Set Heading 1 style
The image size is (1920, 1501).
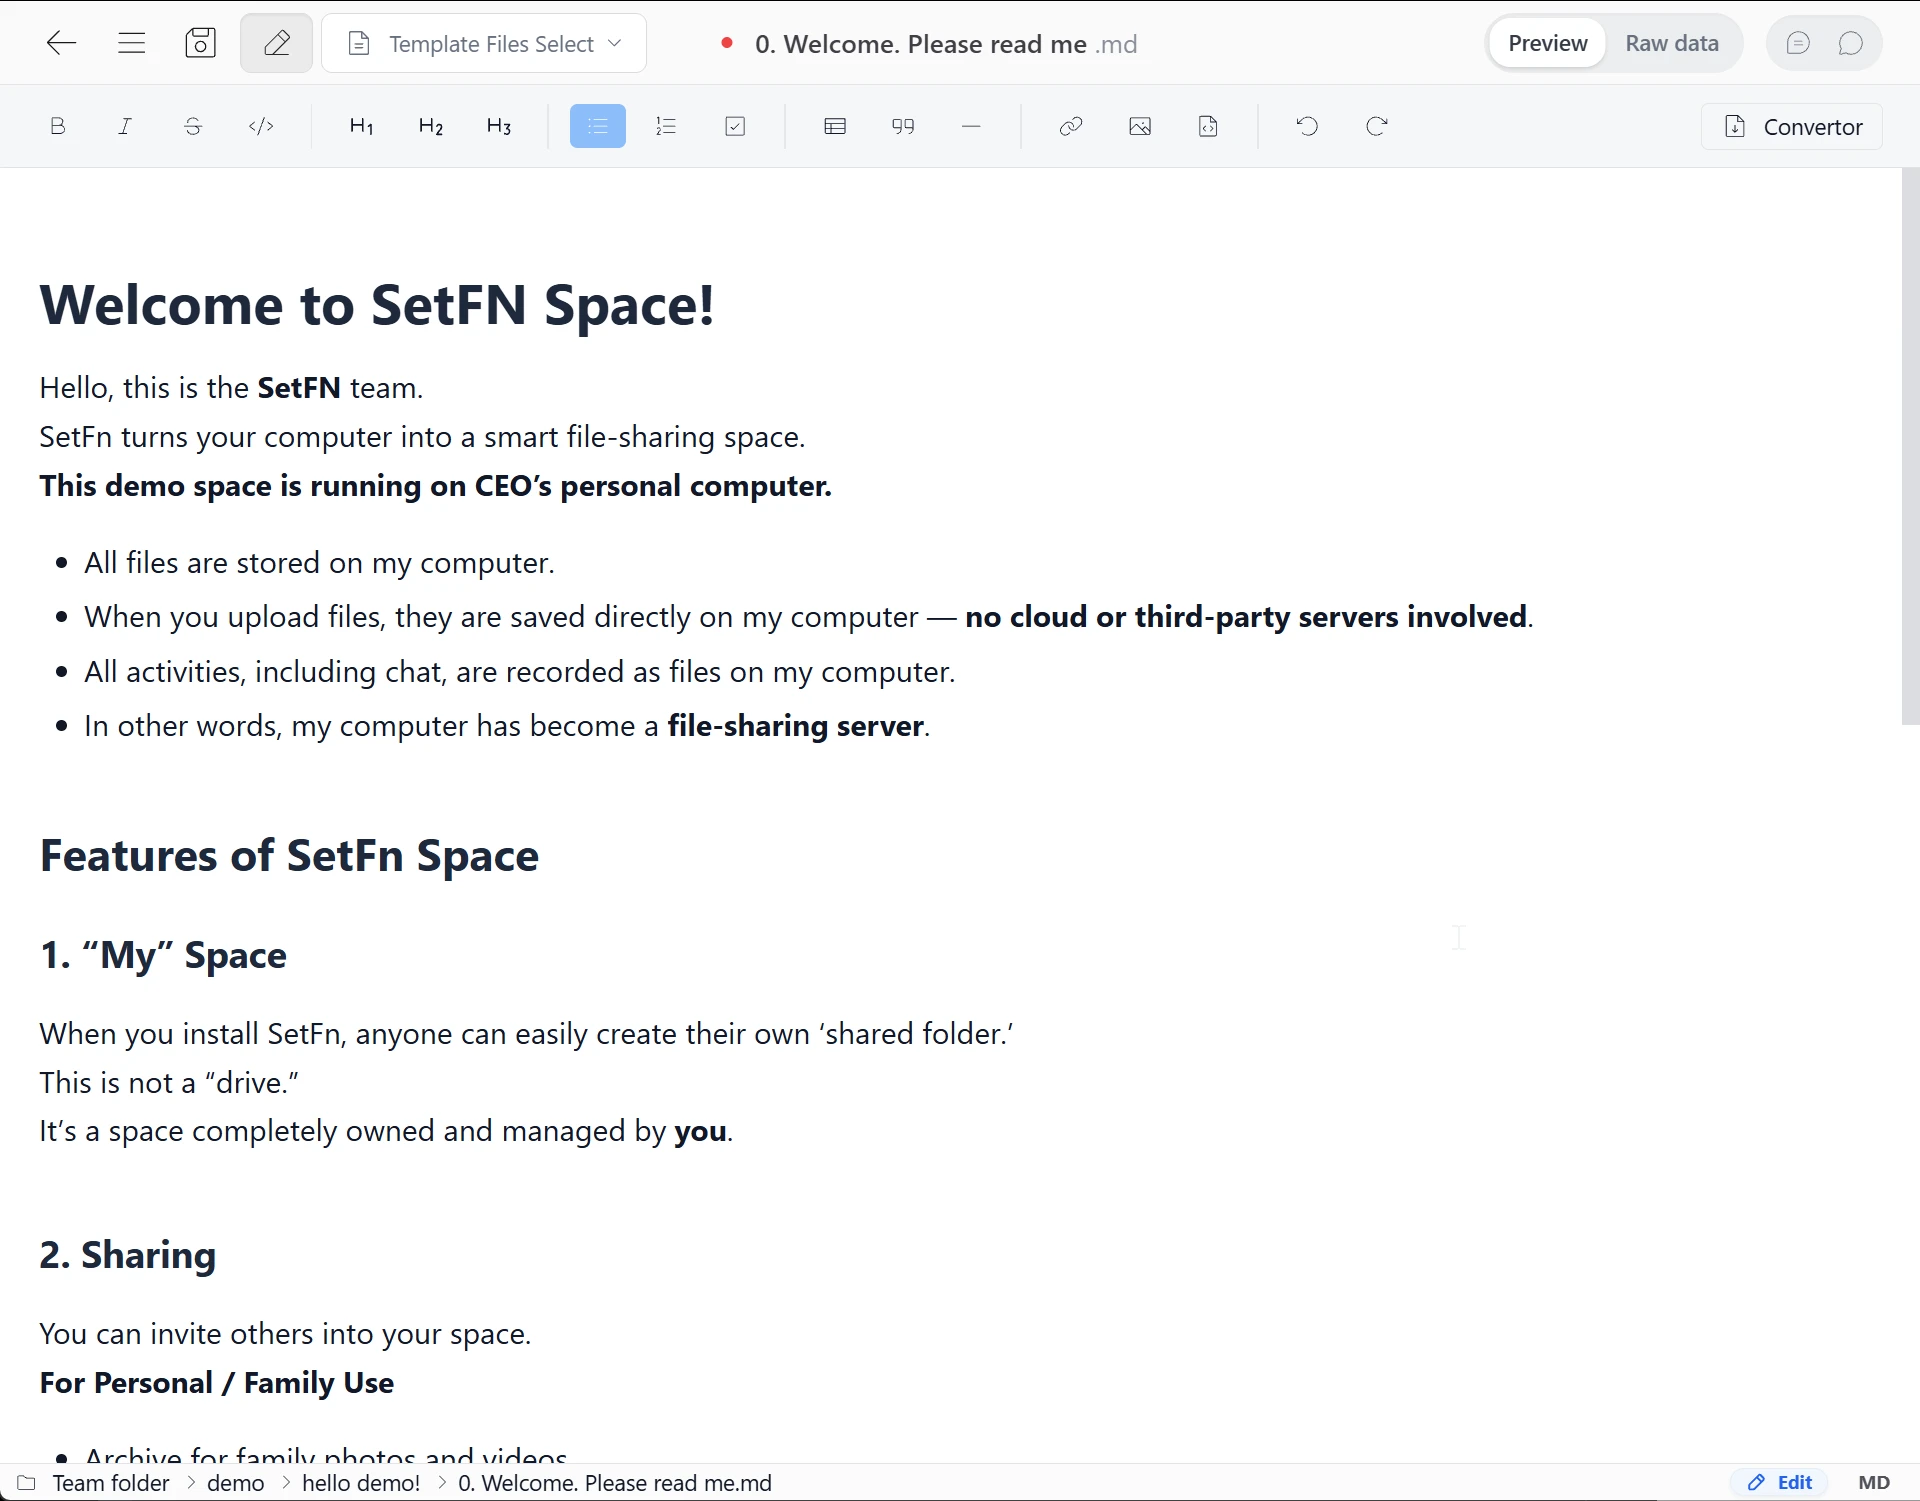pos(361,126)
